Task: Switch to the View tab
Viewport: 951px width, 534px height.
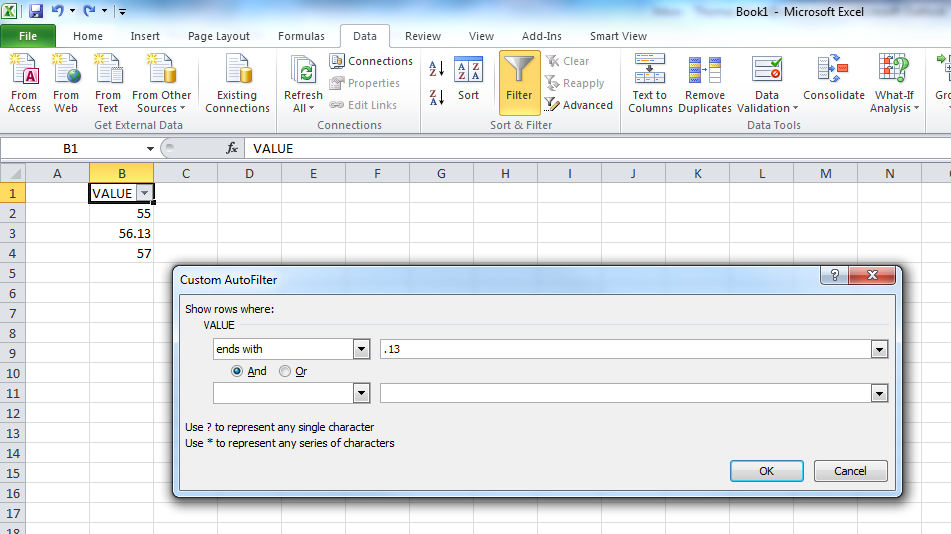Action: coord(481,36)
